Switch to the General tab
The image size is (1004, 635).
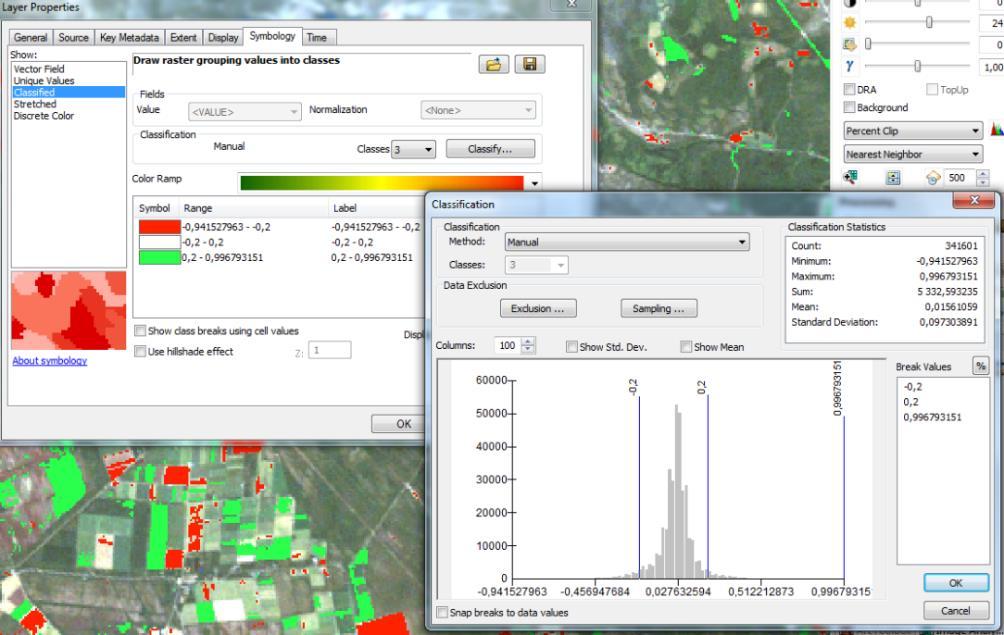tap(30, 37)
